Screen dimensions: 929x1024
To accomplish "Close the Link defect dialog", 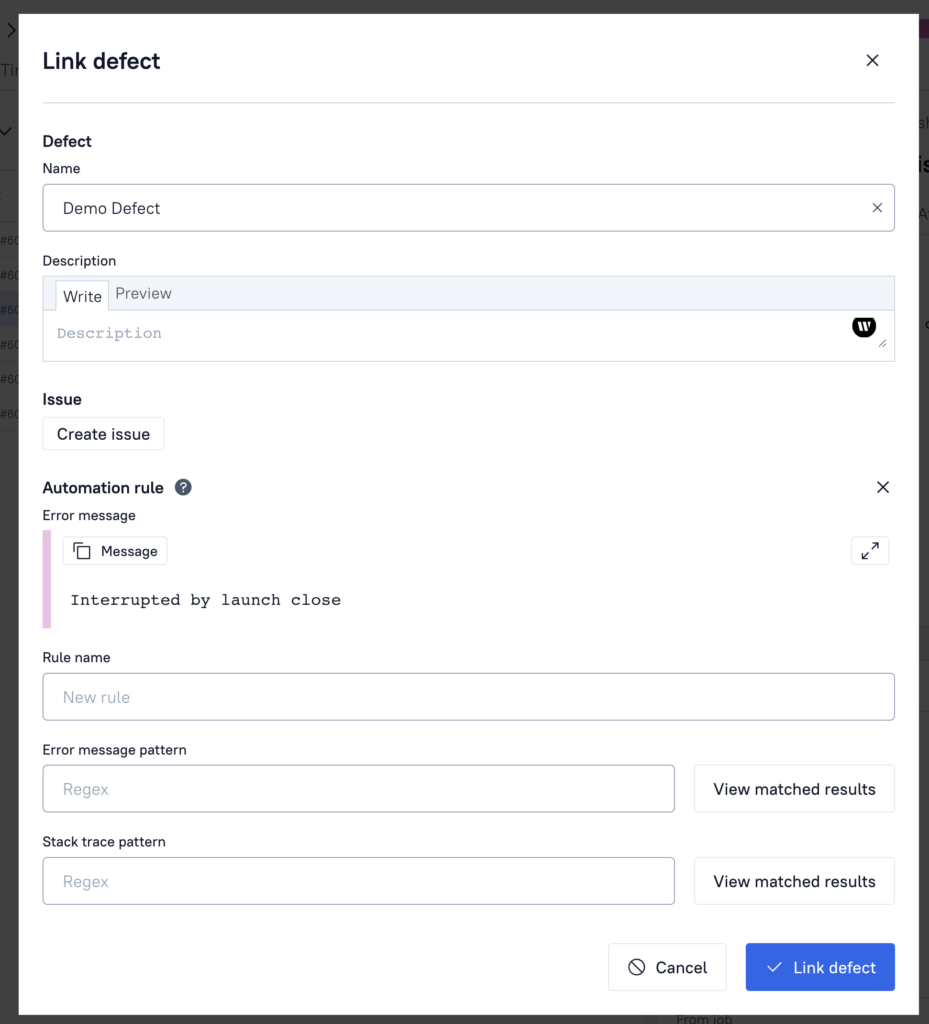I will click(872, 61).
